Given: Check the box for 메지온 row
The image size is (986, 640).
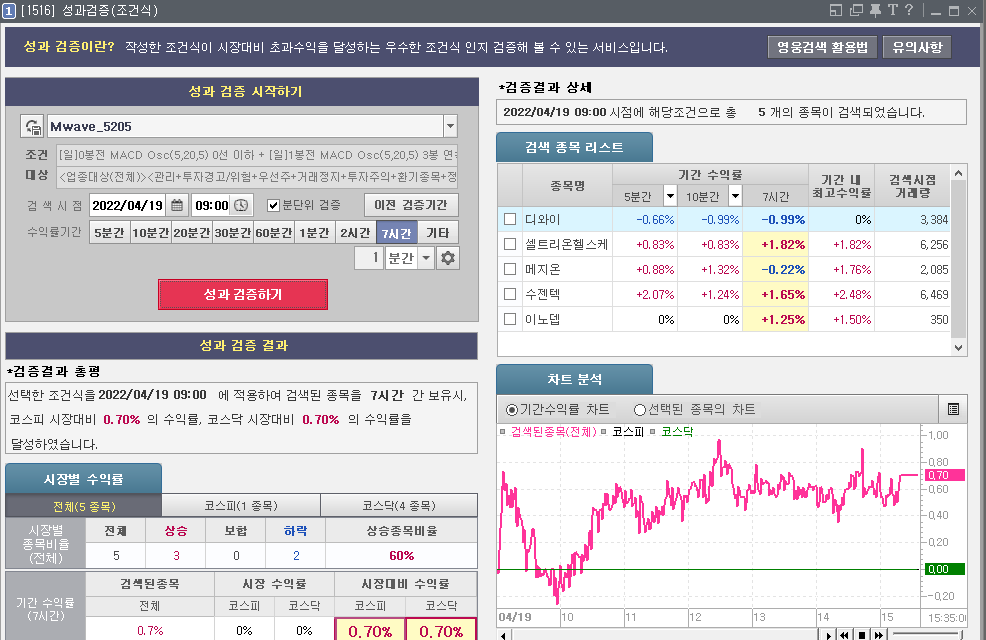Looking at the screenshot, I should click(510, 269).
